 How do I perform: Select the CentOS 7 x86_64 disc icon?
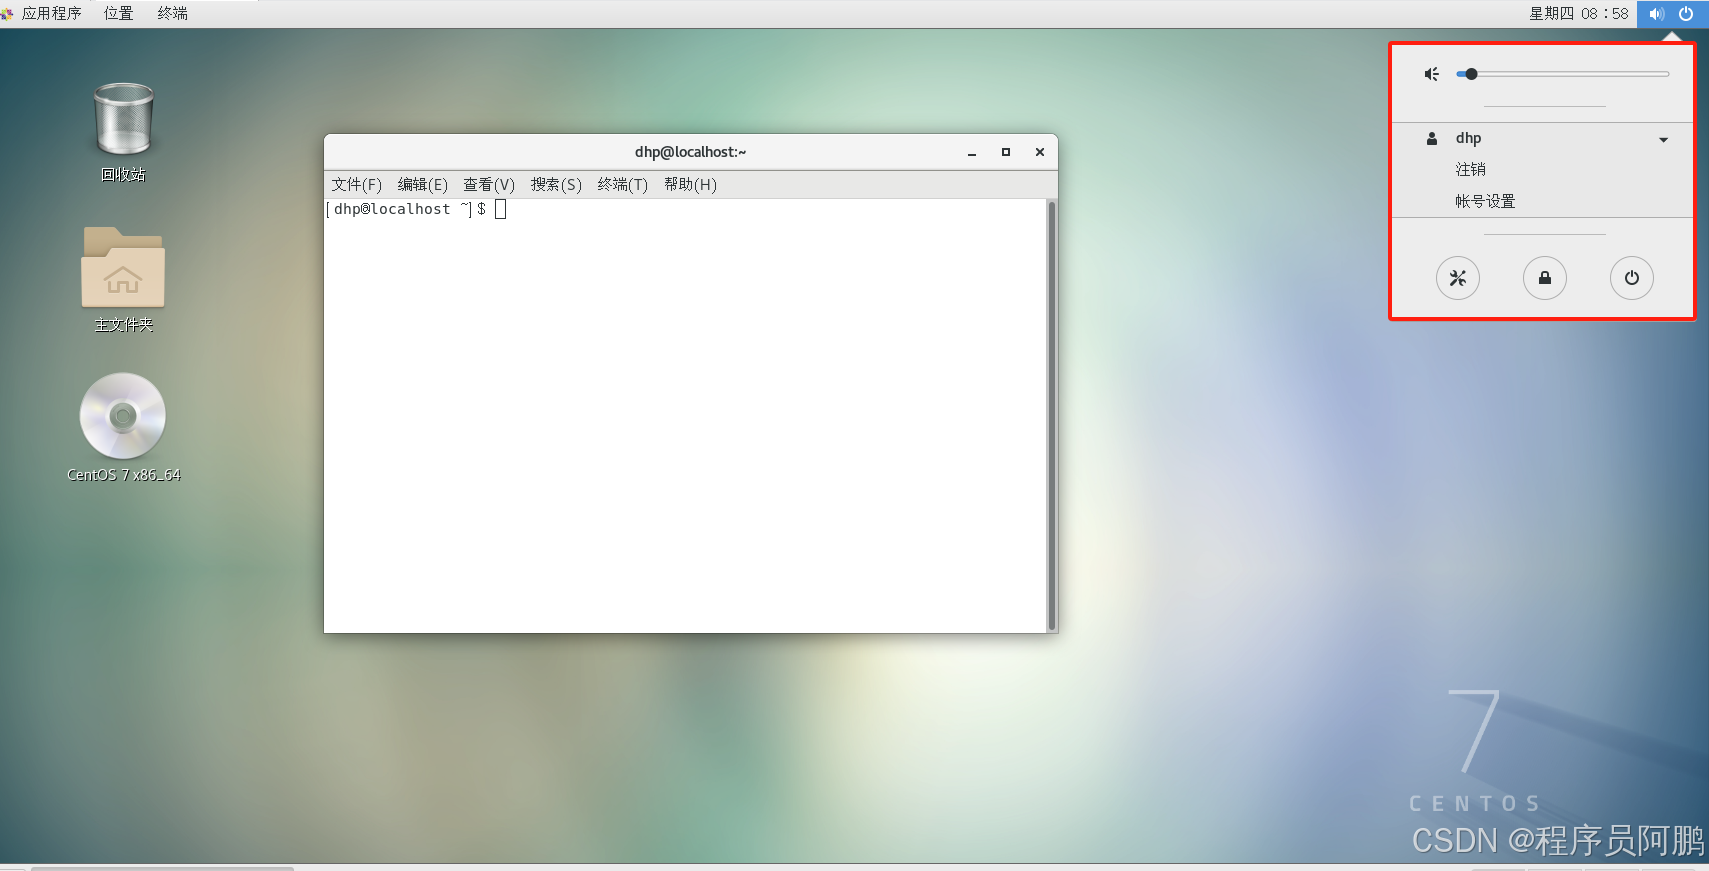[123, 416]
